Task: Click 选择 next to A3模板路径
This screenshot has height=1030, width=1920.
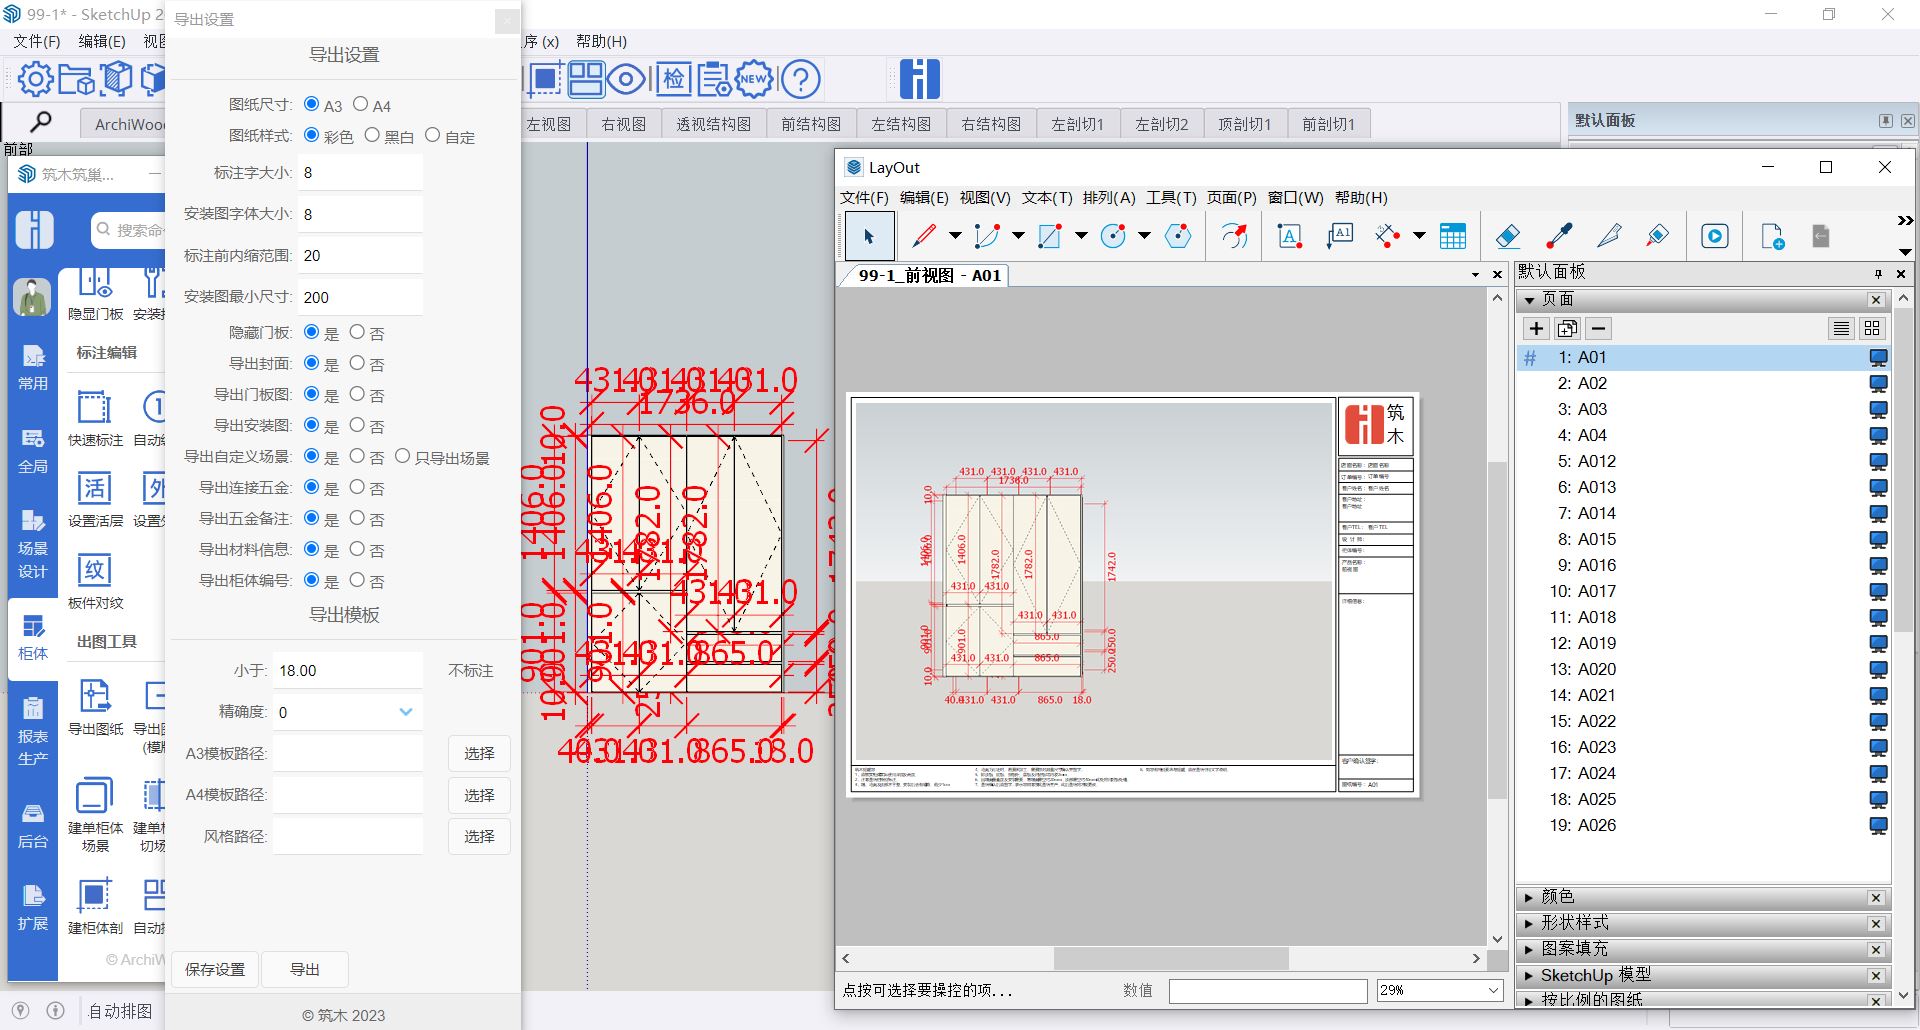Action: click(479, 753)
